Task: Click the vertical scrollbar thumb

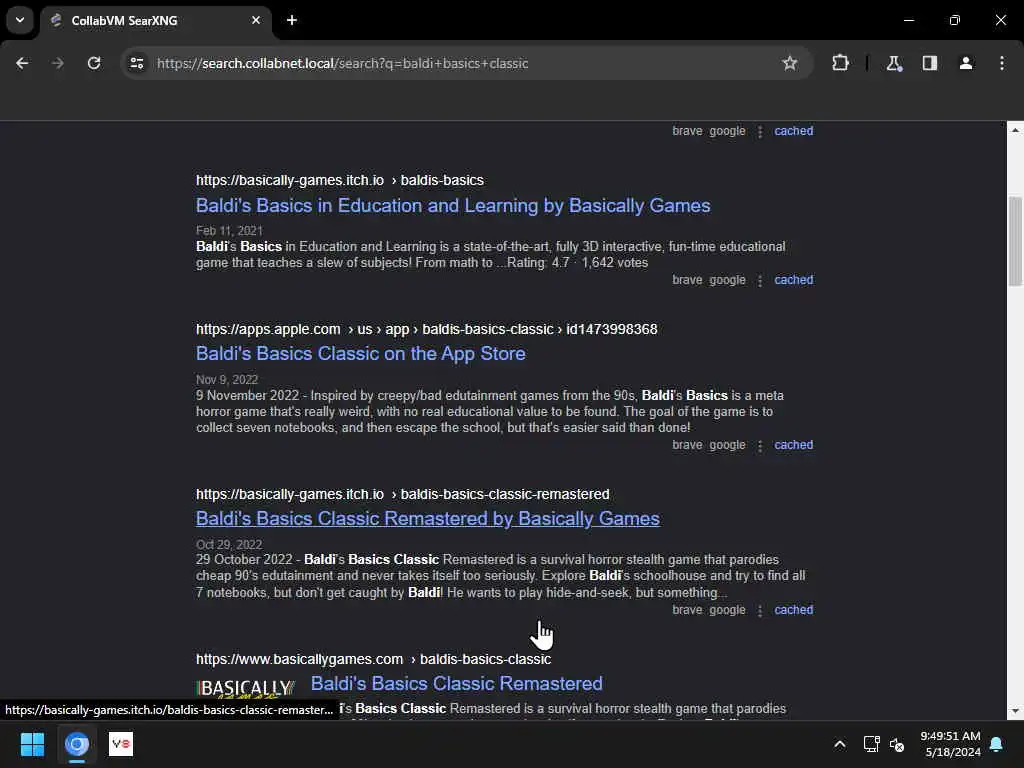Action: 1015,242
